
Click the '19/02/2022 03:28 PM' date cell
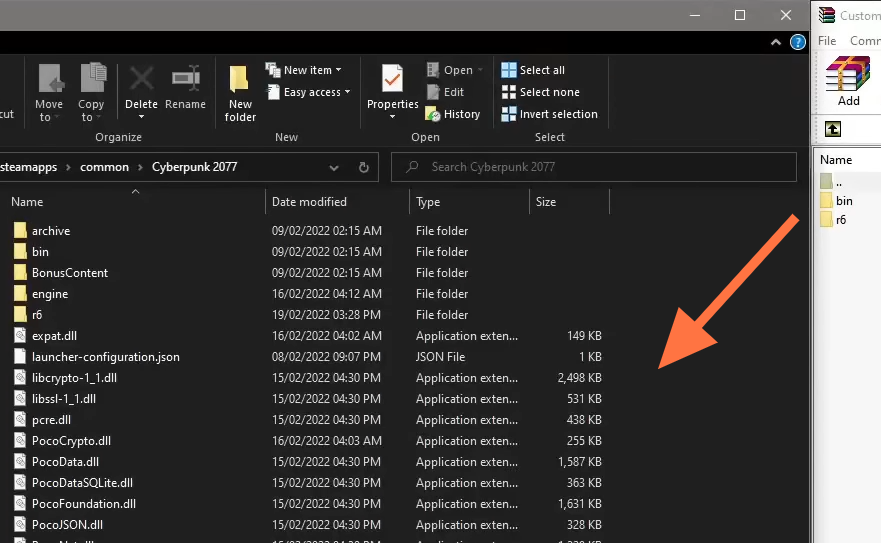coord(326,314)
